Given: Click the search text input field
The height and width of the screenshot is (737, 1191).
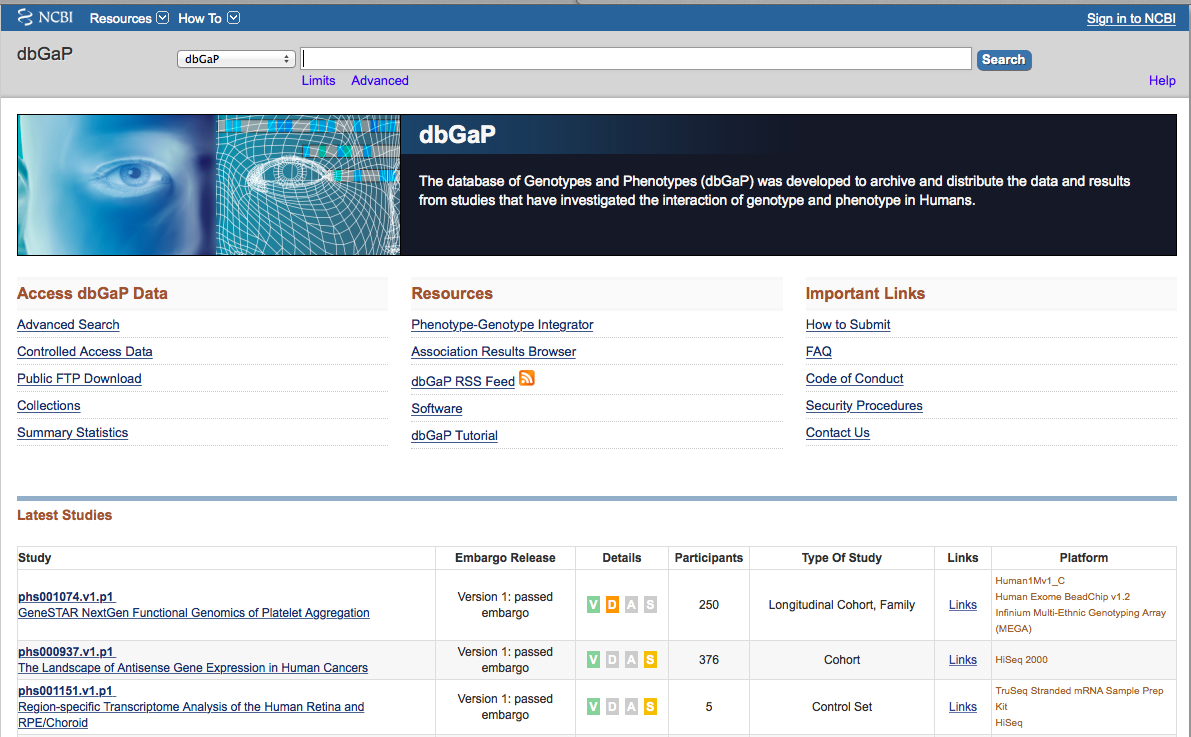Looking at the screenshot, I should (x=637, y=59).
